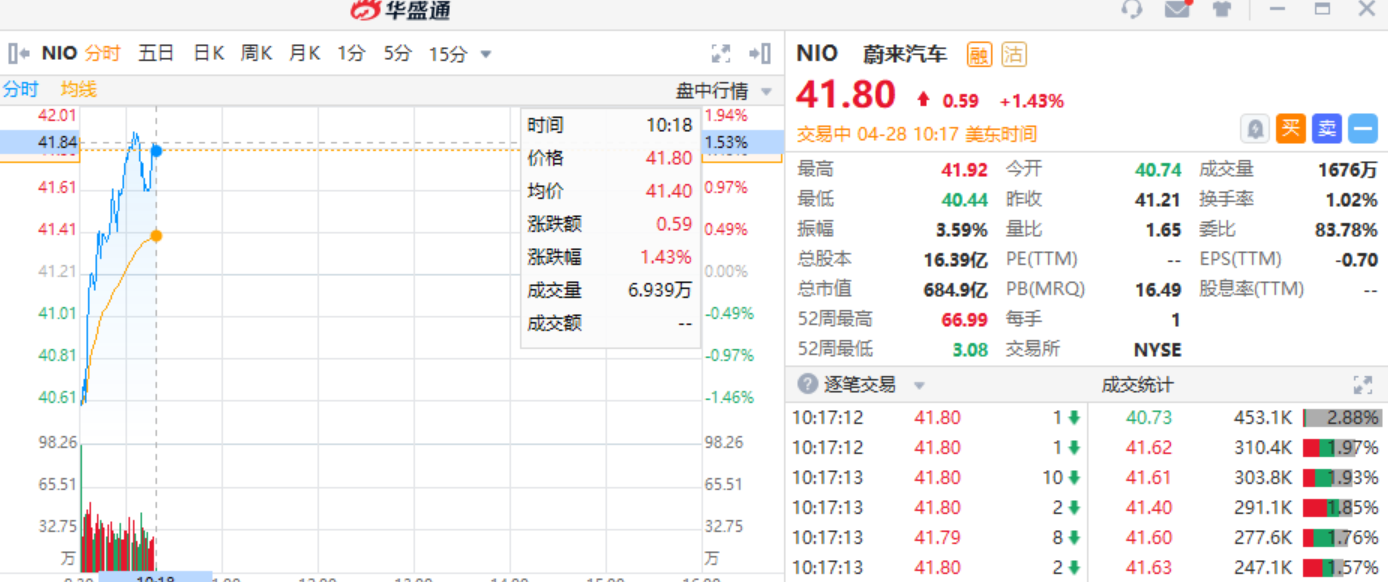Click the EPS(TTM) value -0.70
Image resolution: width=1388 pixels, height=582 pixels.
(x=1356, y=260)
